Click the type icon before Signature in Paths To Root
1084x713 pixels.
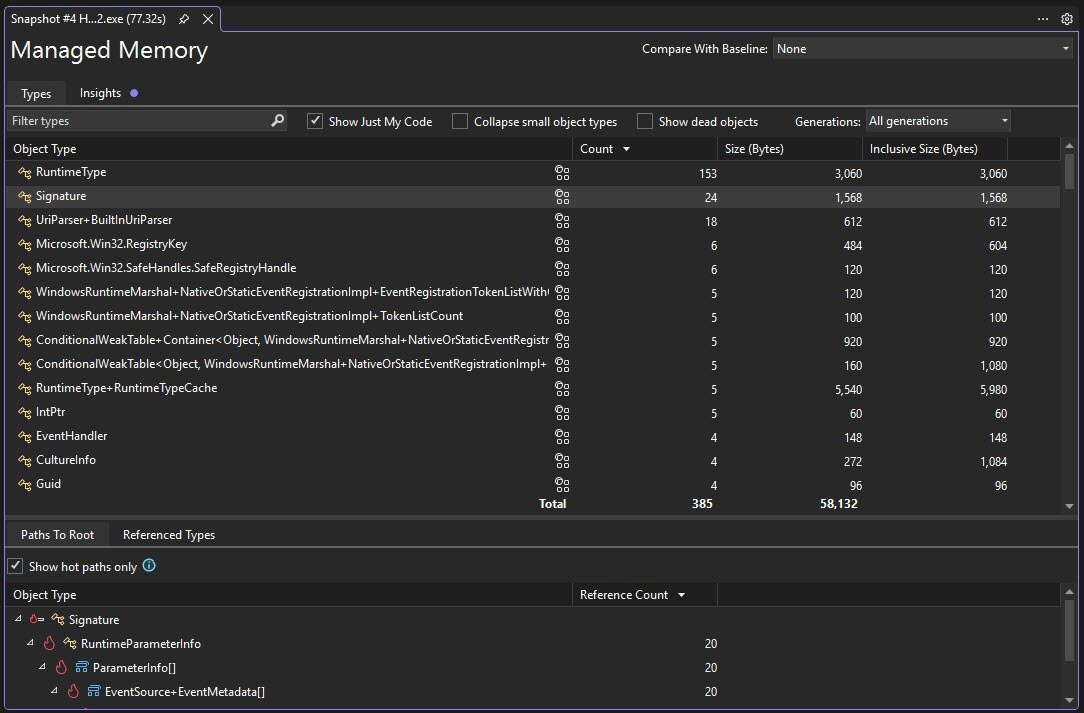[58, 619]
